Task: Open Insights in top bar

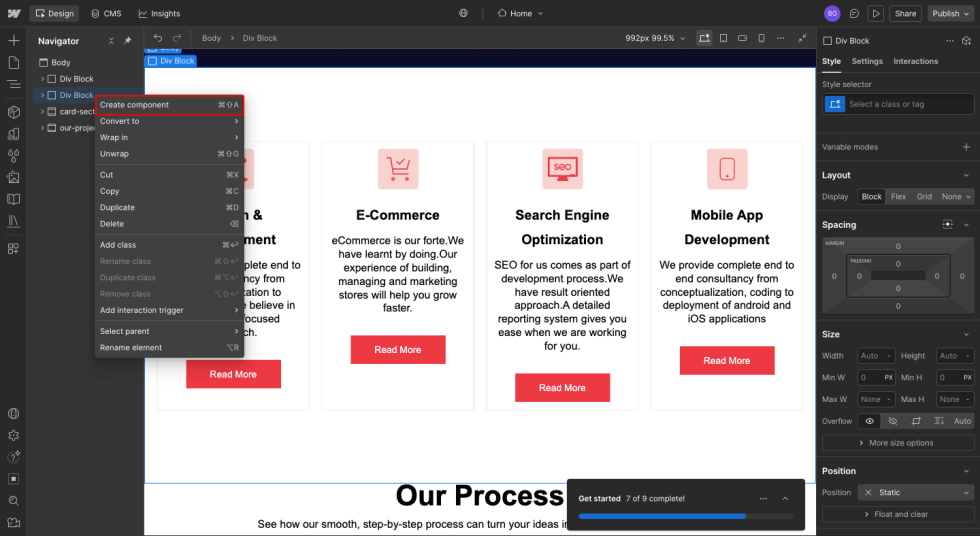Action: (x=159, y=13)
